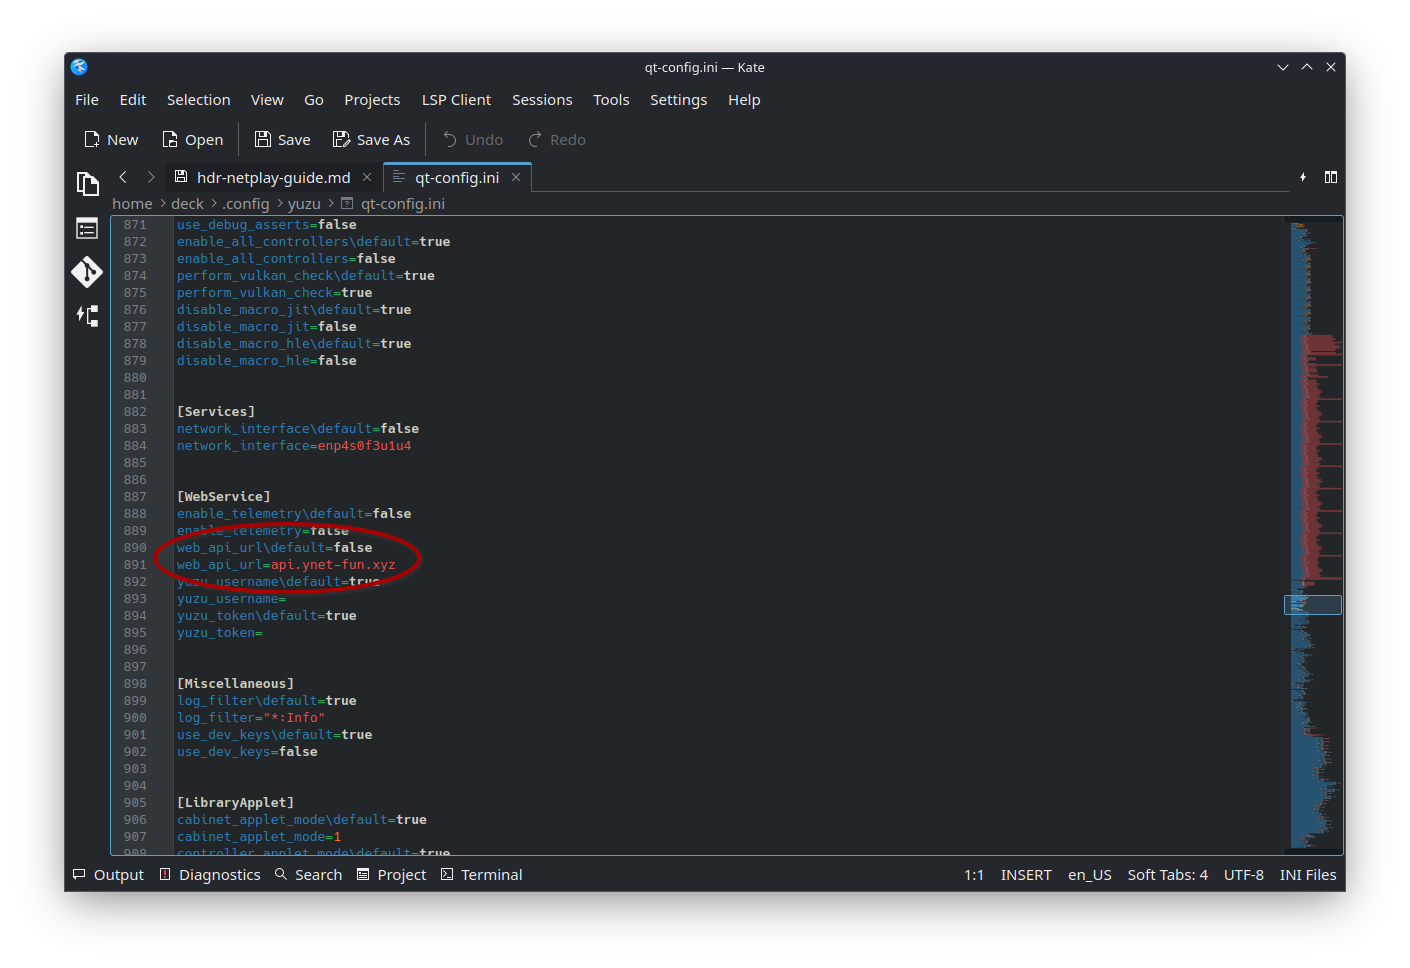Viewport: 1410px width, 968px height.
Task: Click the 1:1 cursor position indicator
Action: (x=974, y=875)
